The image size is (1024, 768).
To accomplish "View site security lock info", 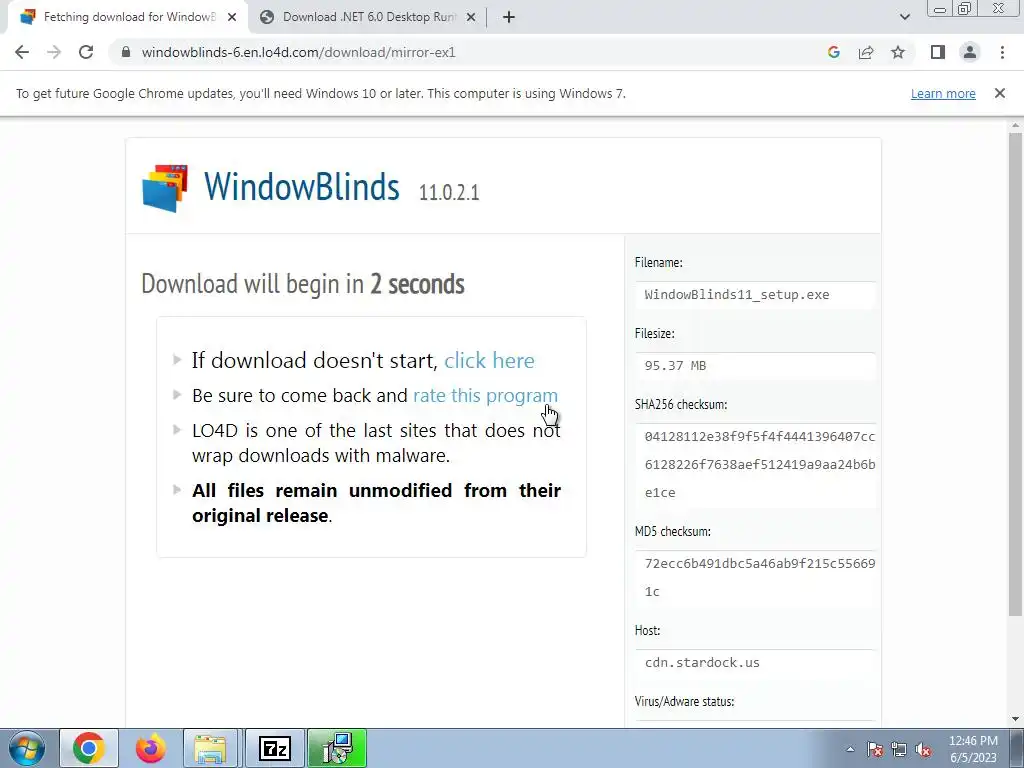I will coord(126,52).
